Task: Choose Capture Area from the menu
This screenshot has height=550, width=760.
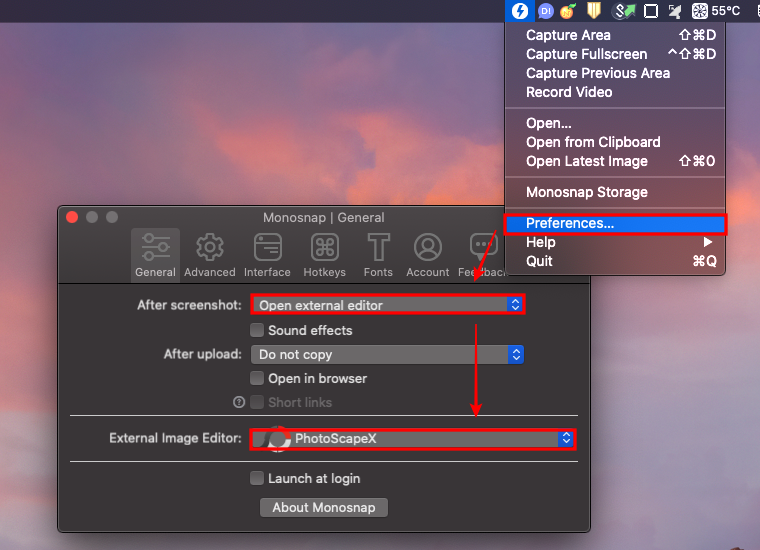Action: (x=616, y=35)
